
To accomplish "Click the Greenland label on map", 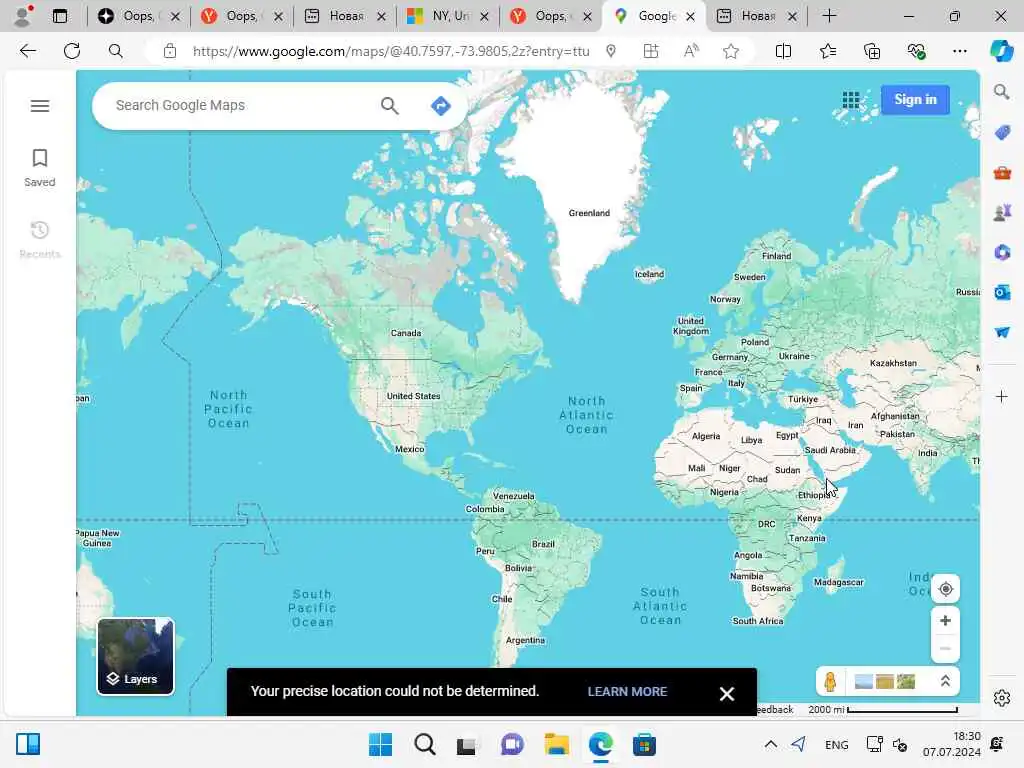I will click(589, 213).
